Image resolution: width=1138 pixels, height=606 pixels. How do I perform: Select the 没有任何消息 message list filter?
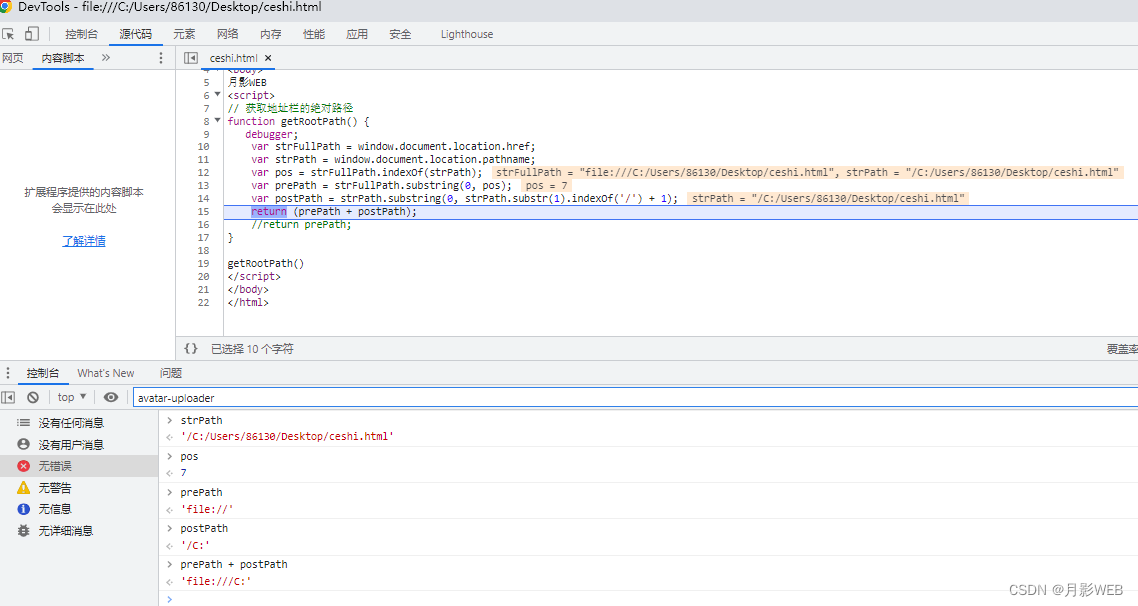coord(79,422)
